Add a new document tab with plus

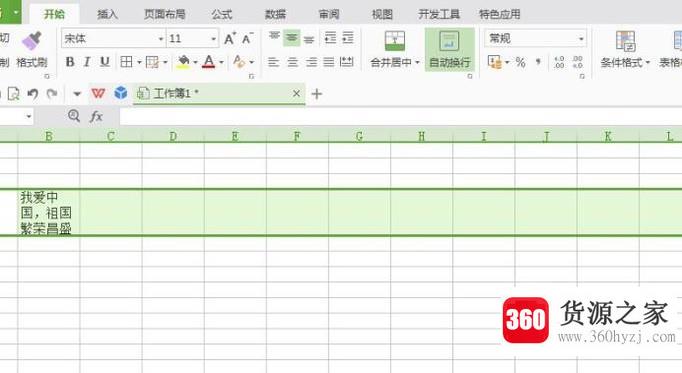pos(317,93)
